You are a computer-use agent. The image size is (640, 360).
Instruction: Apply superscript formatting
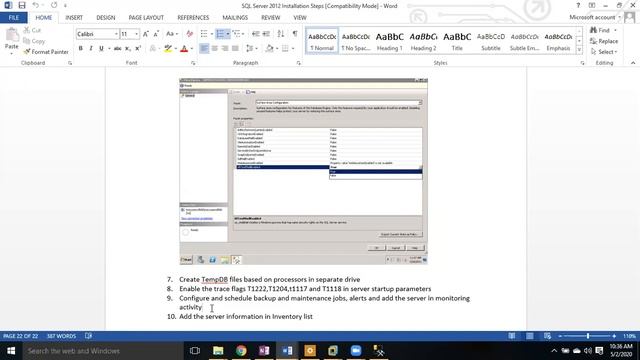click(x=138, y=49)
